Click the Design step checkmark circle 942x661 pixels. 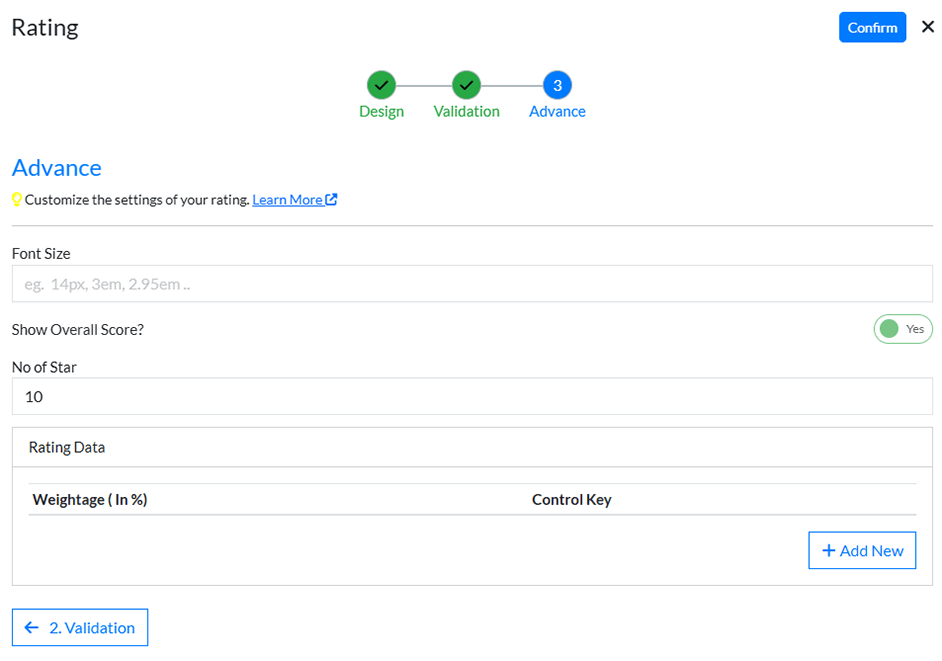pyautogui.click(x=381, y=85)
